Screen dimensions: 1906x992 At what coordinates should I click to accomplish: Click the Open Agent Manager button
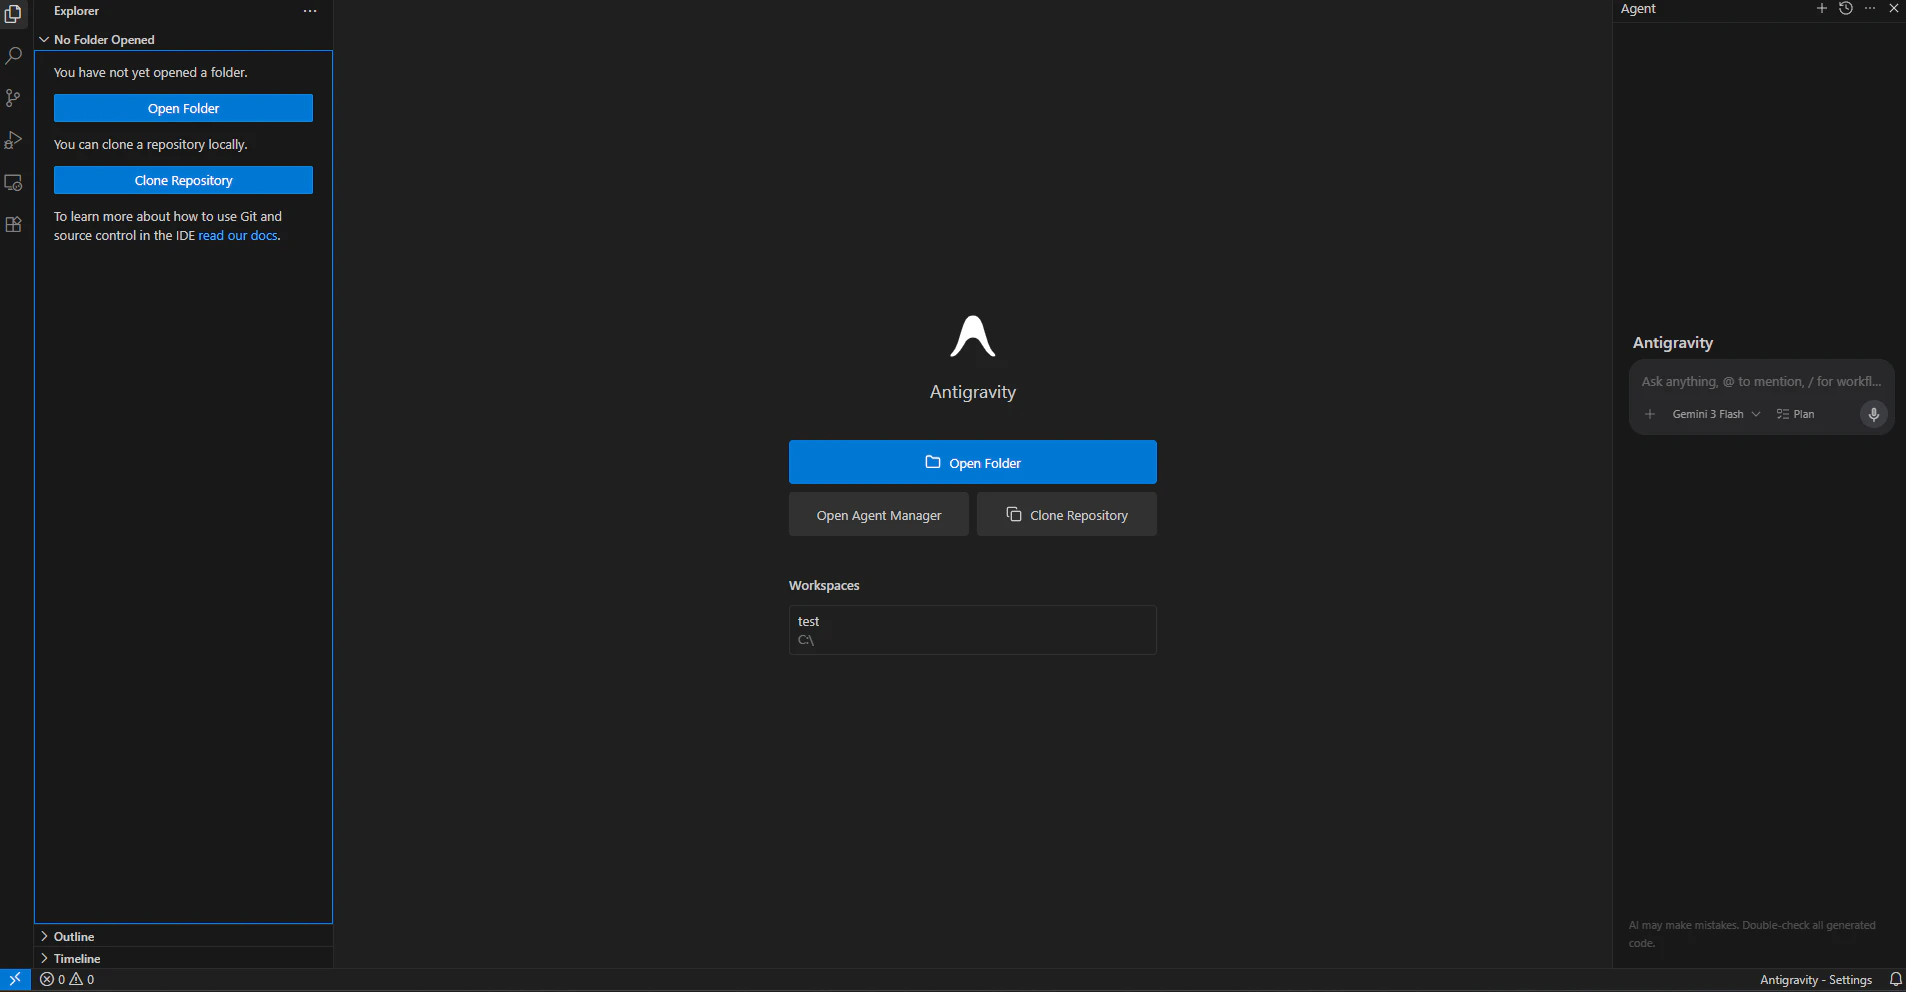click(x=879, y=514)
